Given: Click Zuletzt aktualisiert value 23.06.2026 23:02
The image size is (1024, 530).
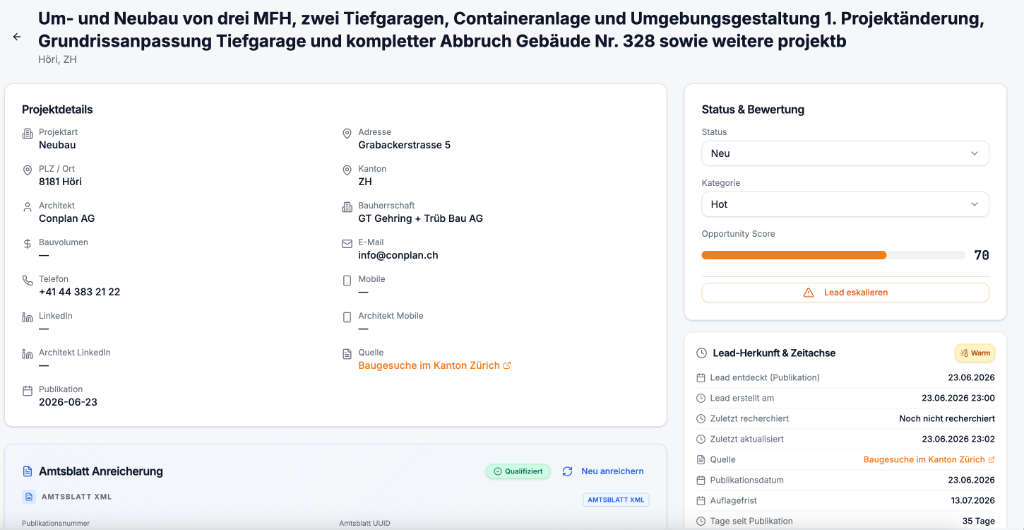Looking at the screenshot, I should (958, 439).
